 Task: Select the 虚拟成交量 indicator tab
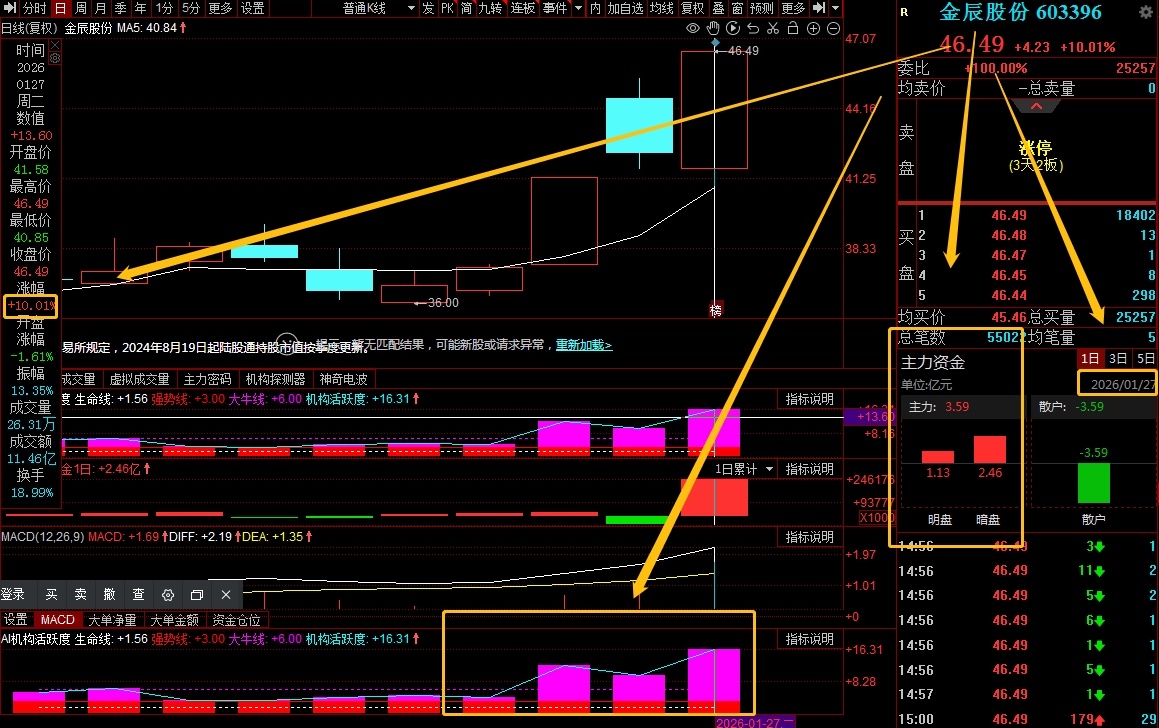[140, 379]
